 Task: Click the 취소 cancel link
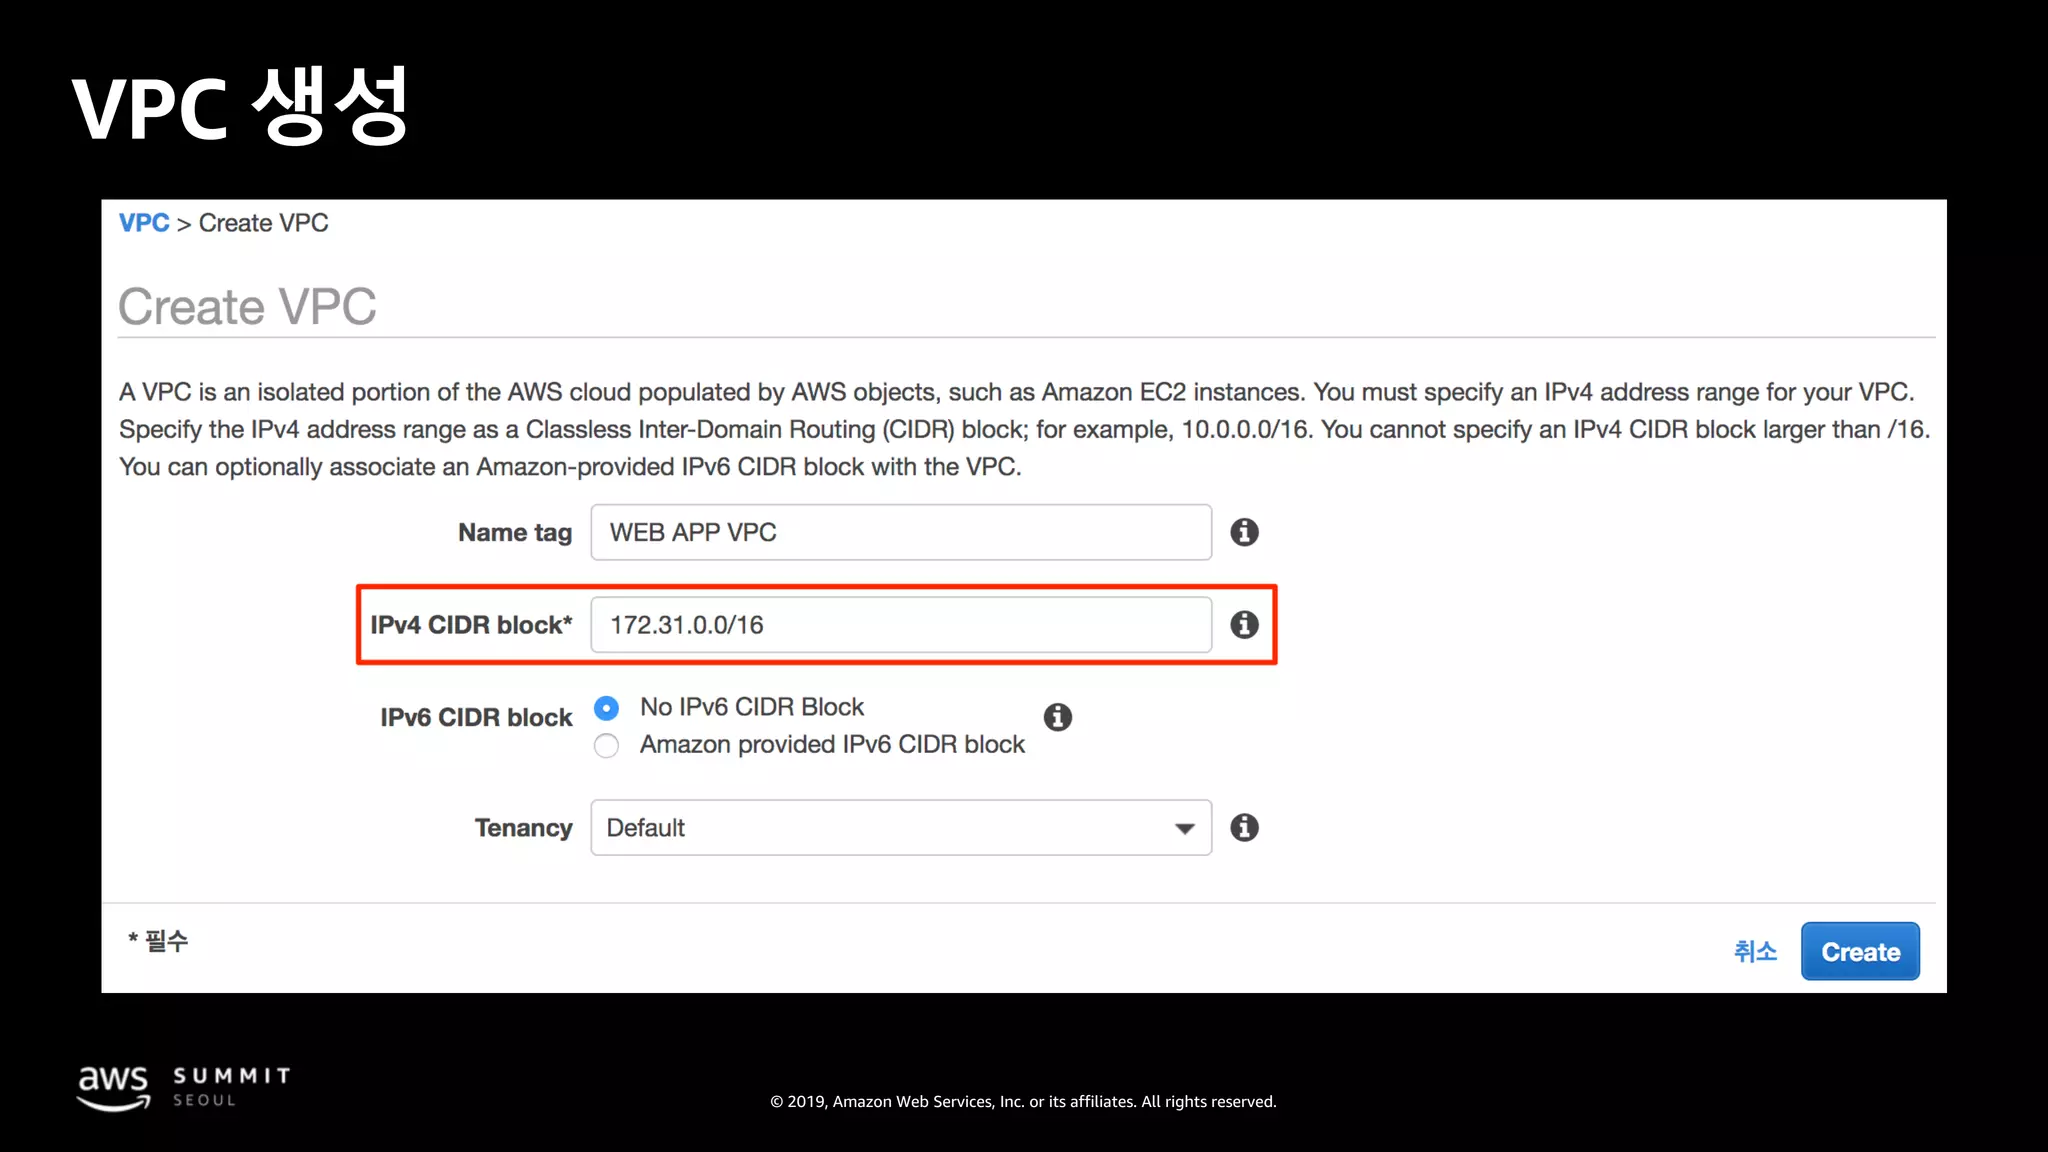coord(1755,952)
